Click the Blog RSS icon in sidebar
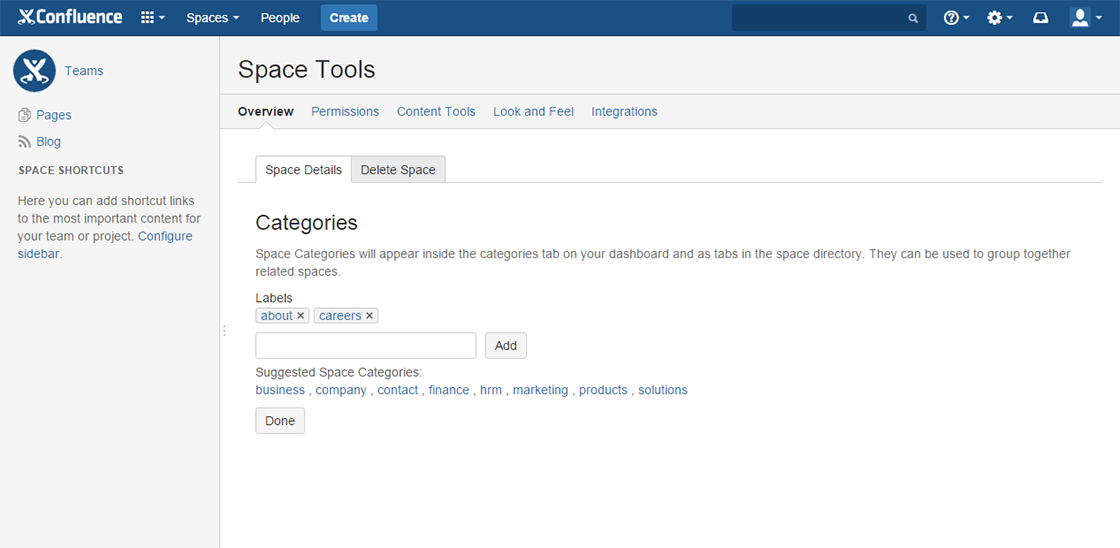 click(24, 141)
